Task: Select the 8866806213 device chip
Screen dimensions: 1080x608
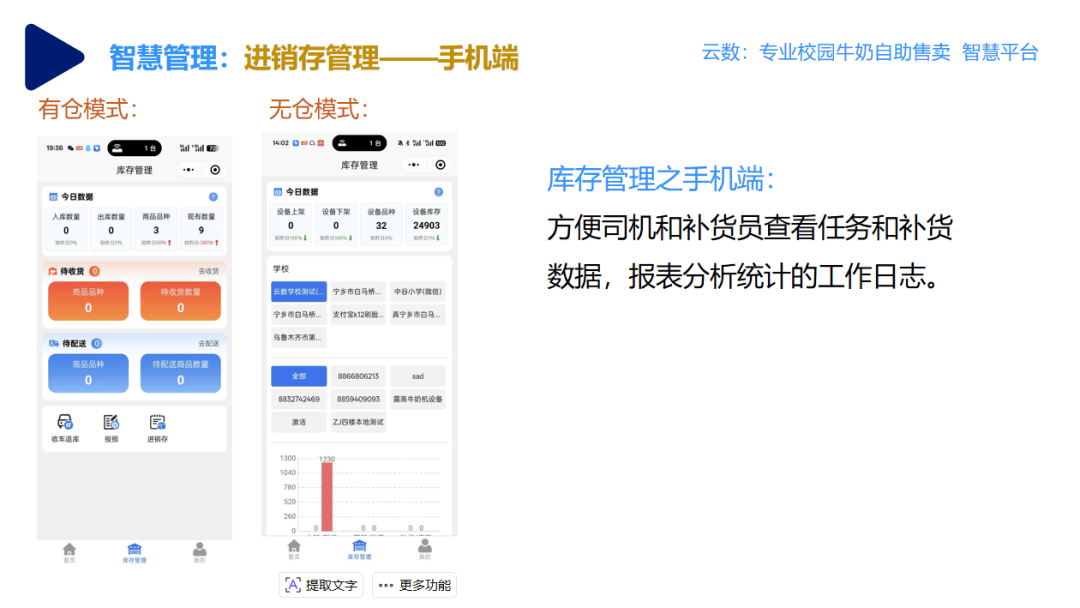Action: point(358,376)
